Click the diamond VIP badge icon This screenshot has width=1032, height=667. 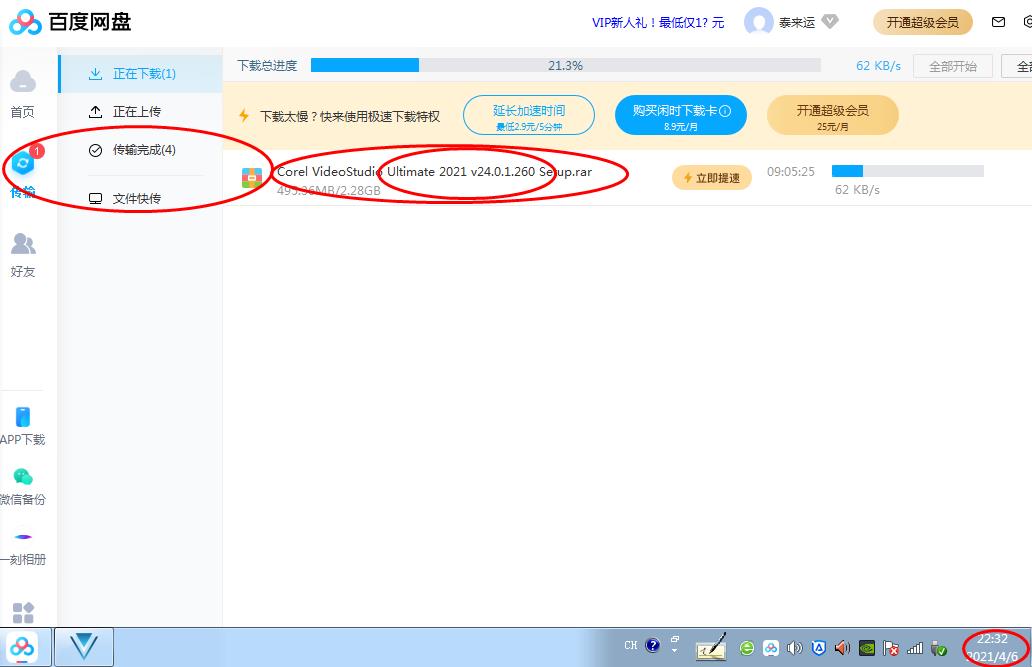tap(830, 22)
